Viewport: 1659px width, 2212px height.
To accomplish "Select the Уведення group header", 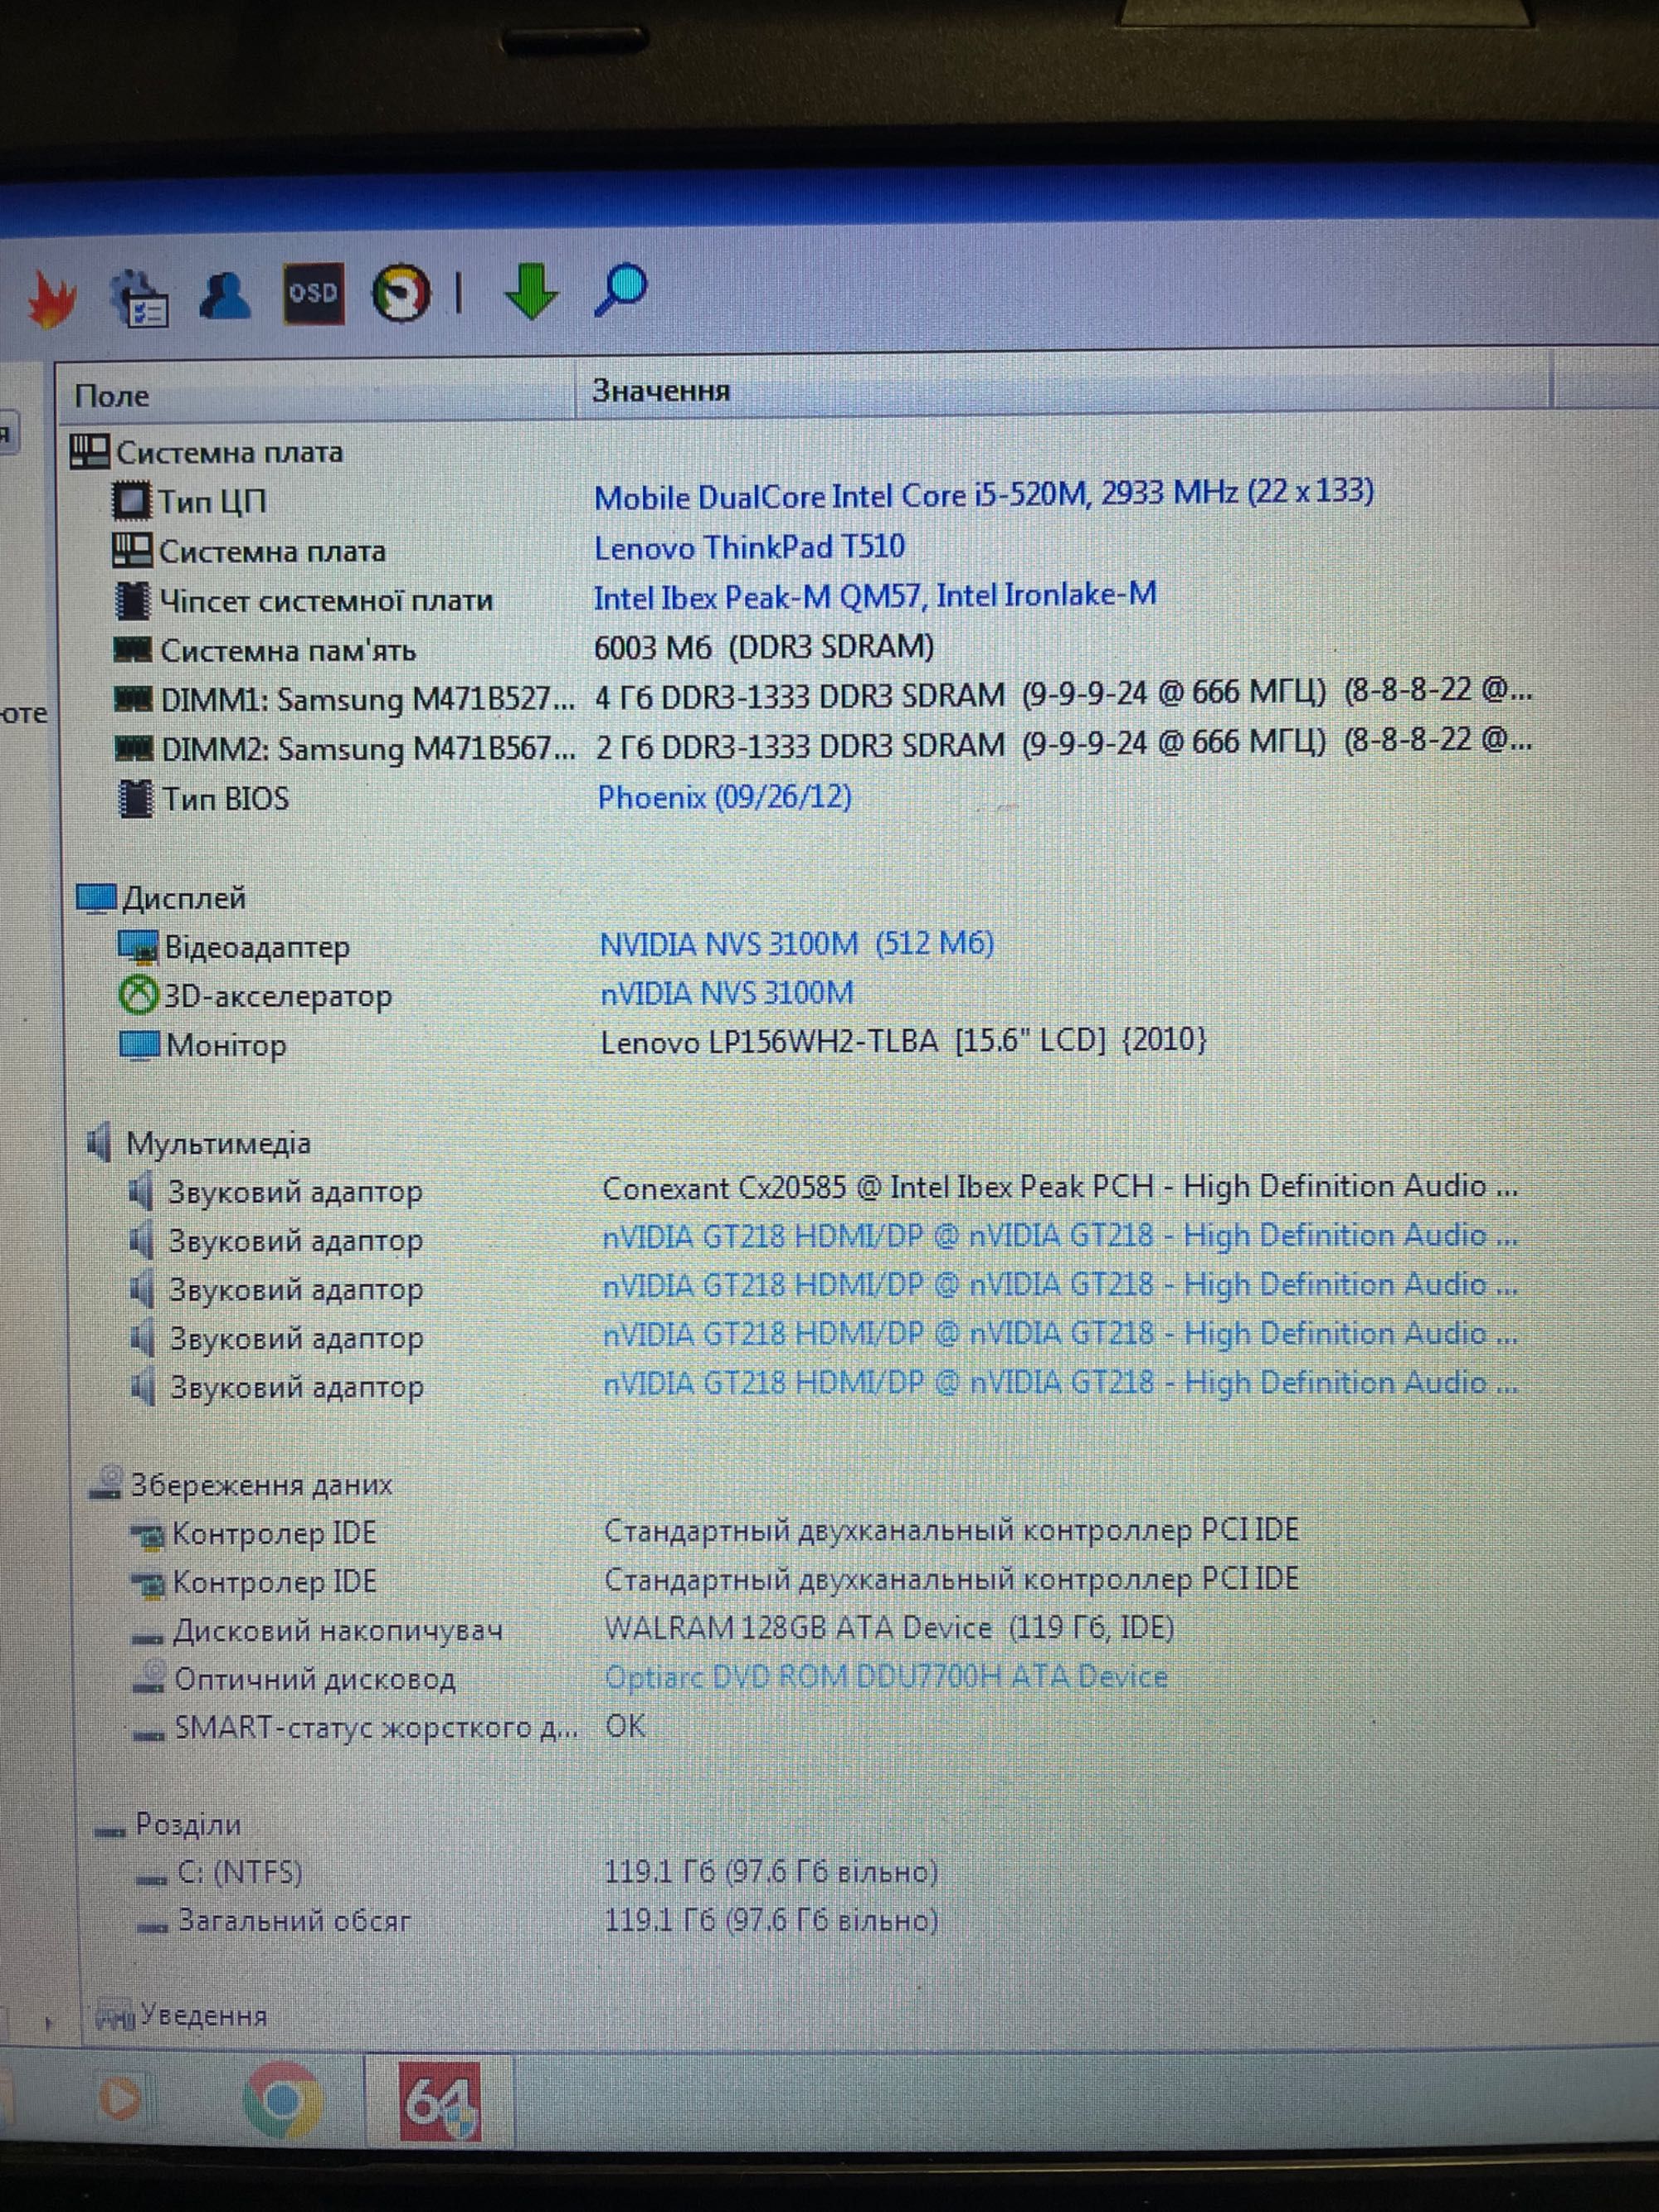I will pyautogui.click(x=182, y=2015).
